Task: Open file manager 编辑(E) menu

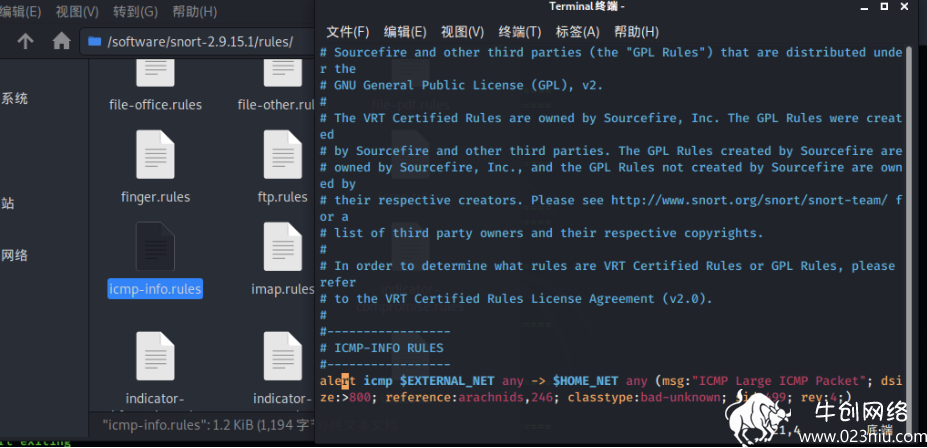Action: [x=21, y=11]
